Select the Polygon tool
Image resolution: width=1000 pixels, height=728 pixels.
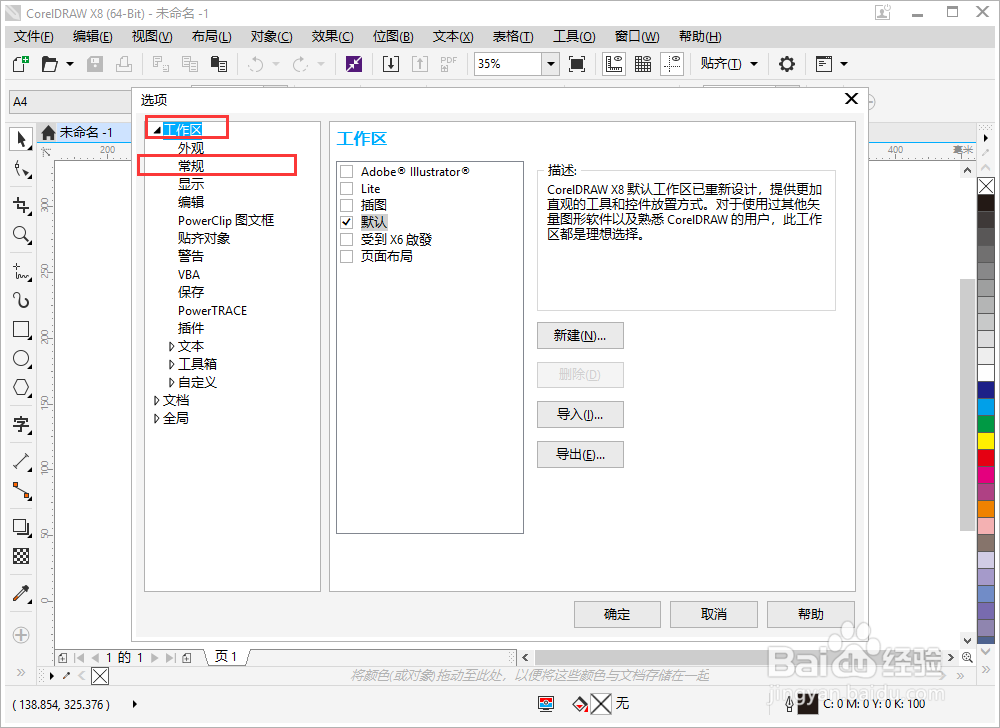coord(21,388)
